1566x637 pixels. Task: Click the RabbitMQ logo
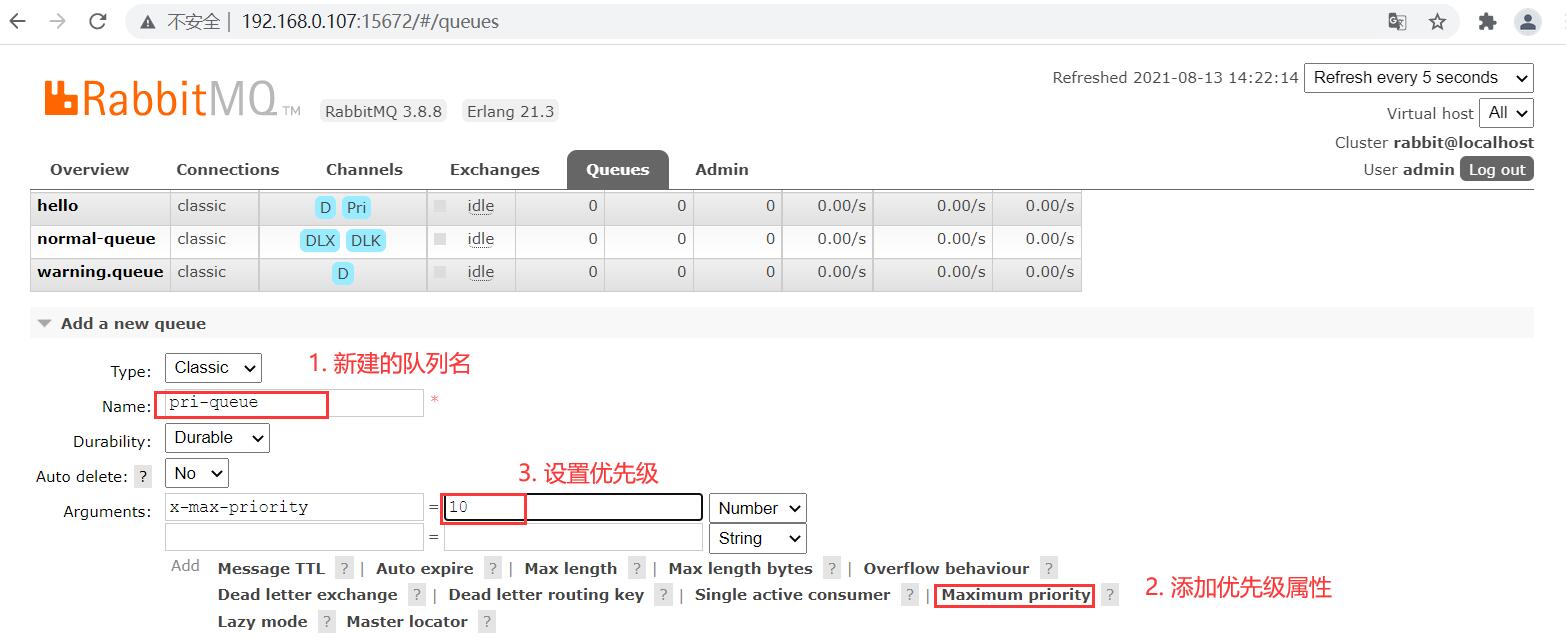point(171,99)
